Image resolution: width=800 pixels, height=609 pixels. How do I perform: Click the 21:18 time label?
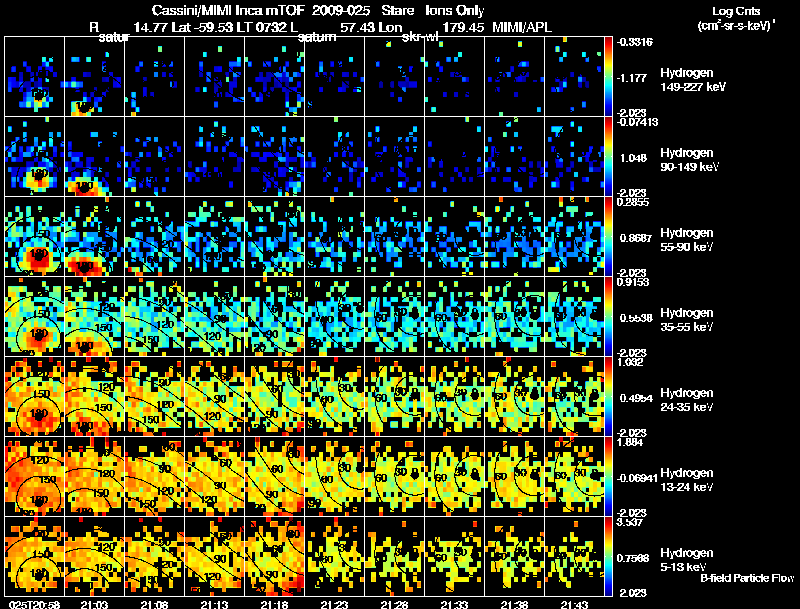274,604
